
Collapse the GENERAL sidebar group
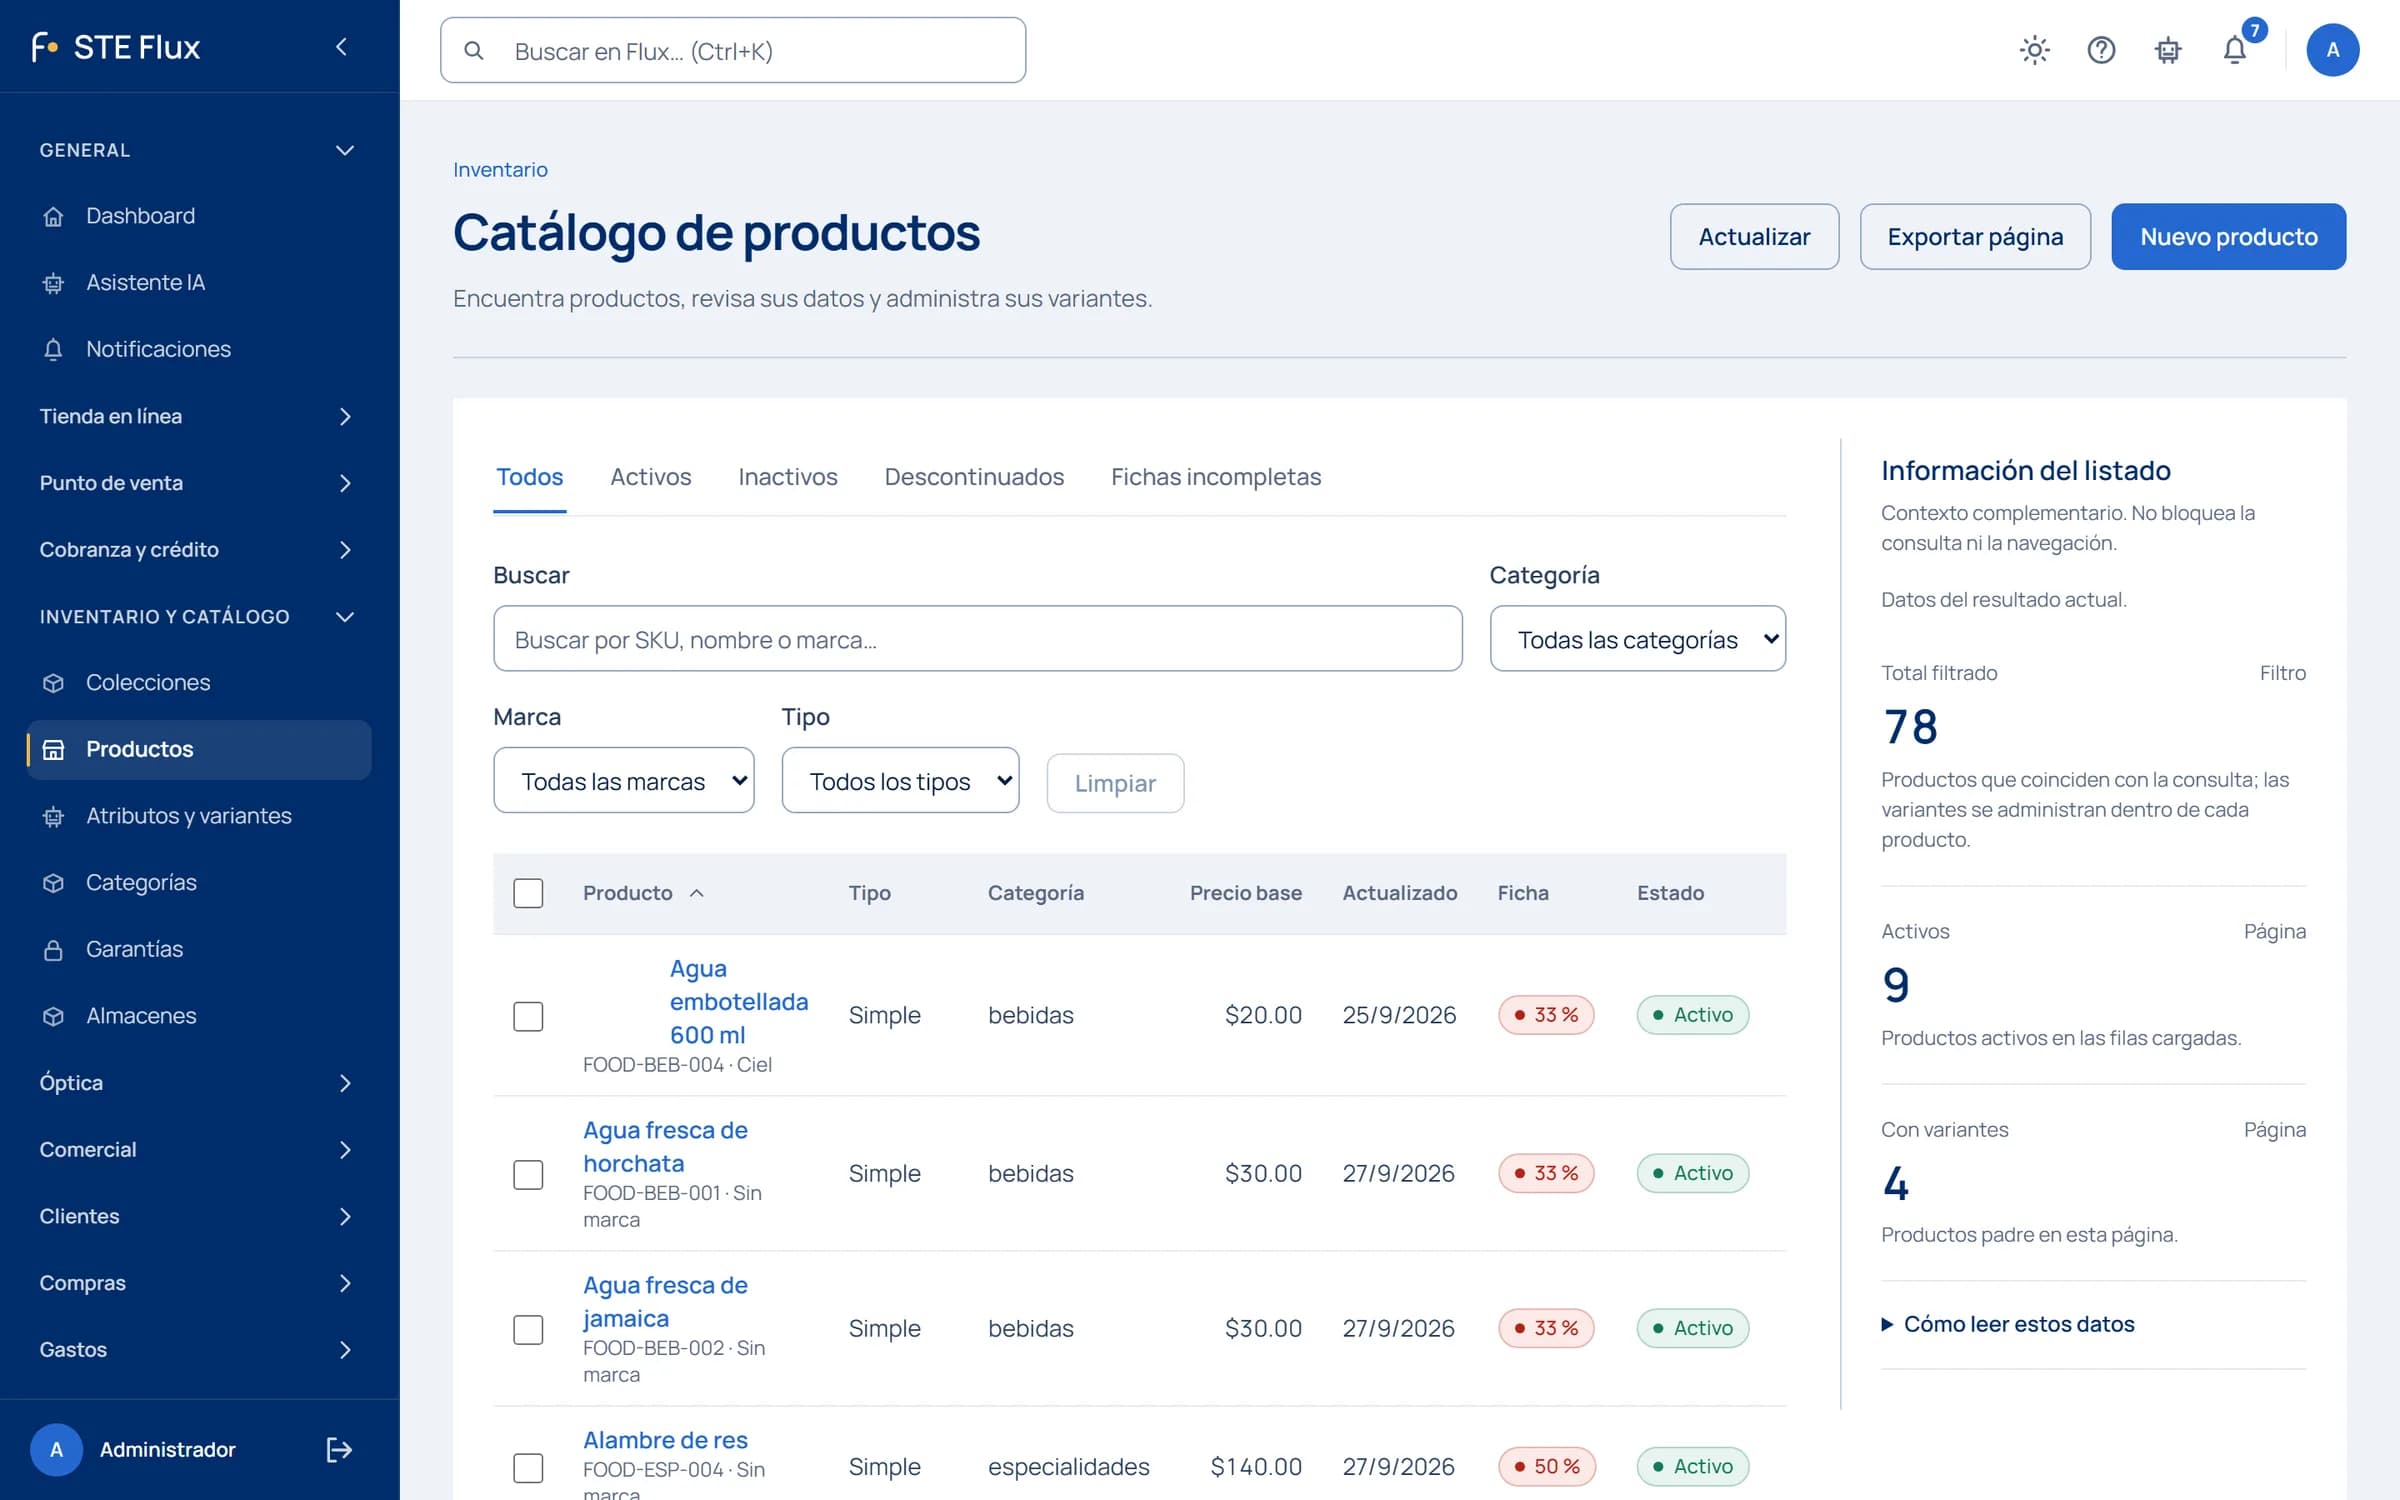point(199,150)
